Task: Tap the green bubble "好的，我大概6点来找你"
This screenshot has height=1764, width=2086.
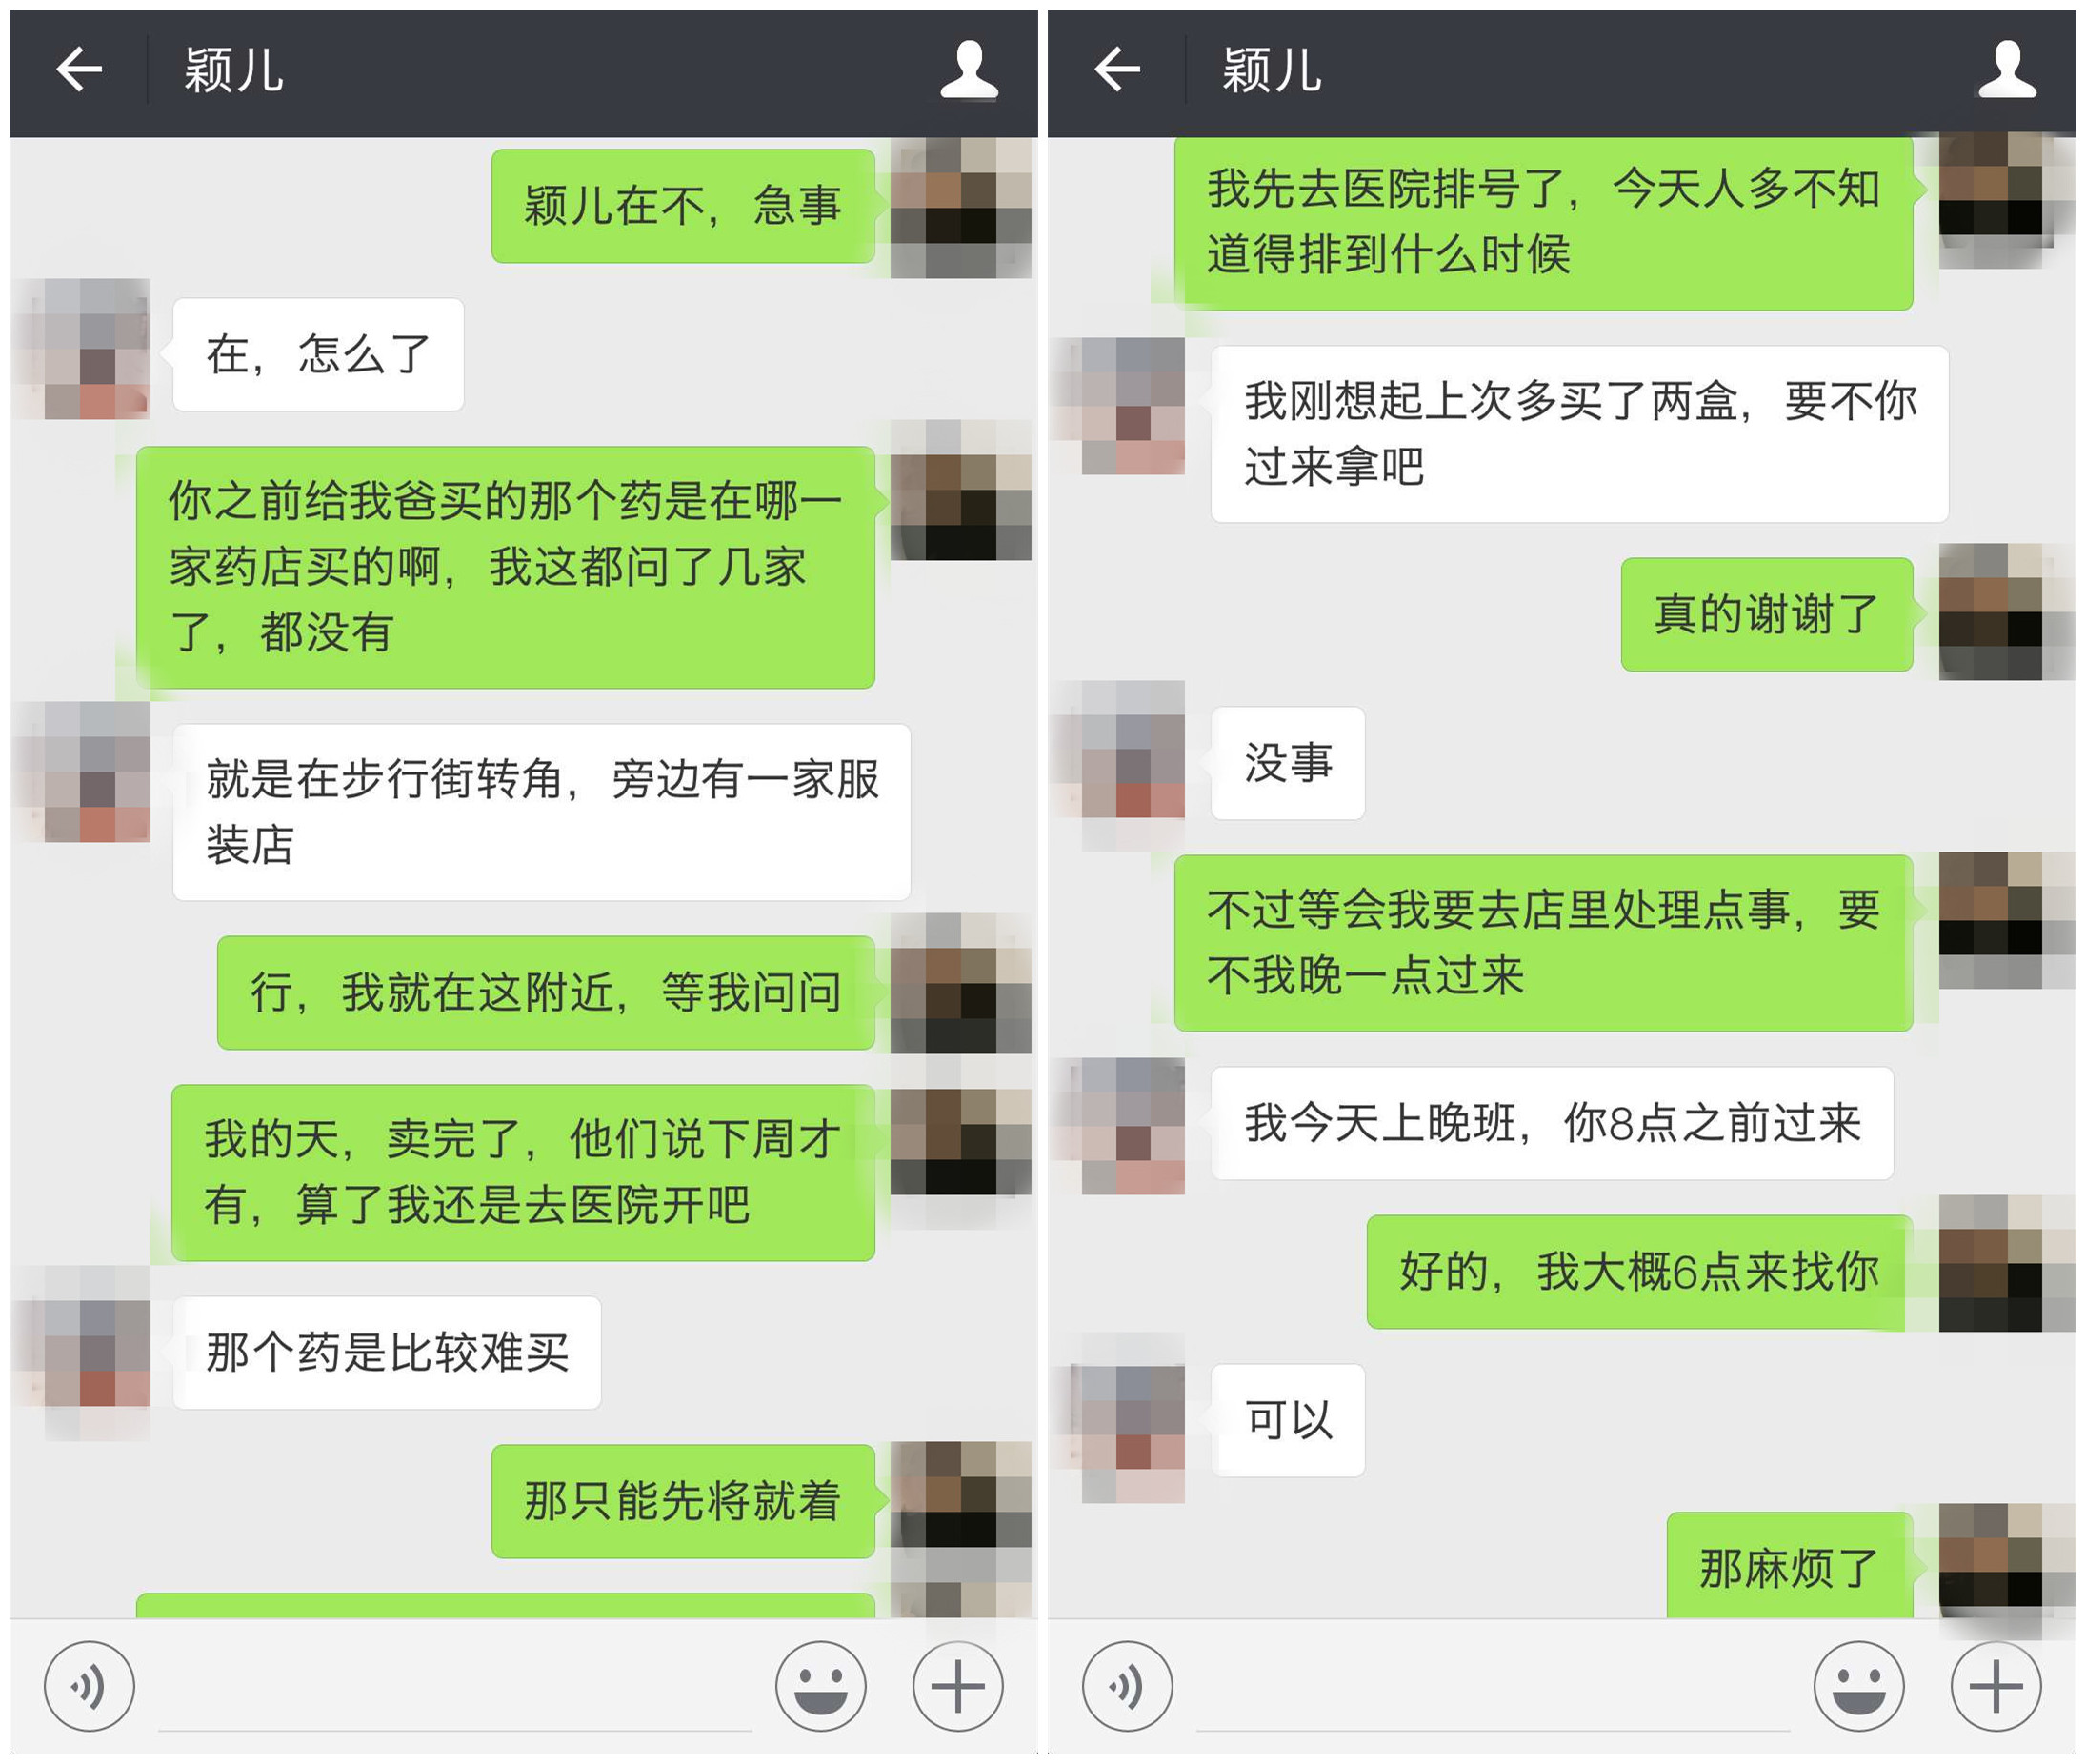Action: [1640, 1272]
